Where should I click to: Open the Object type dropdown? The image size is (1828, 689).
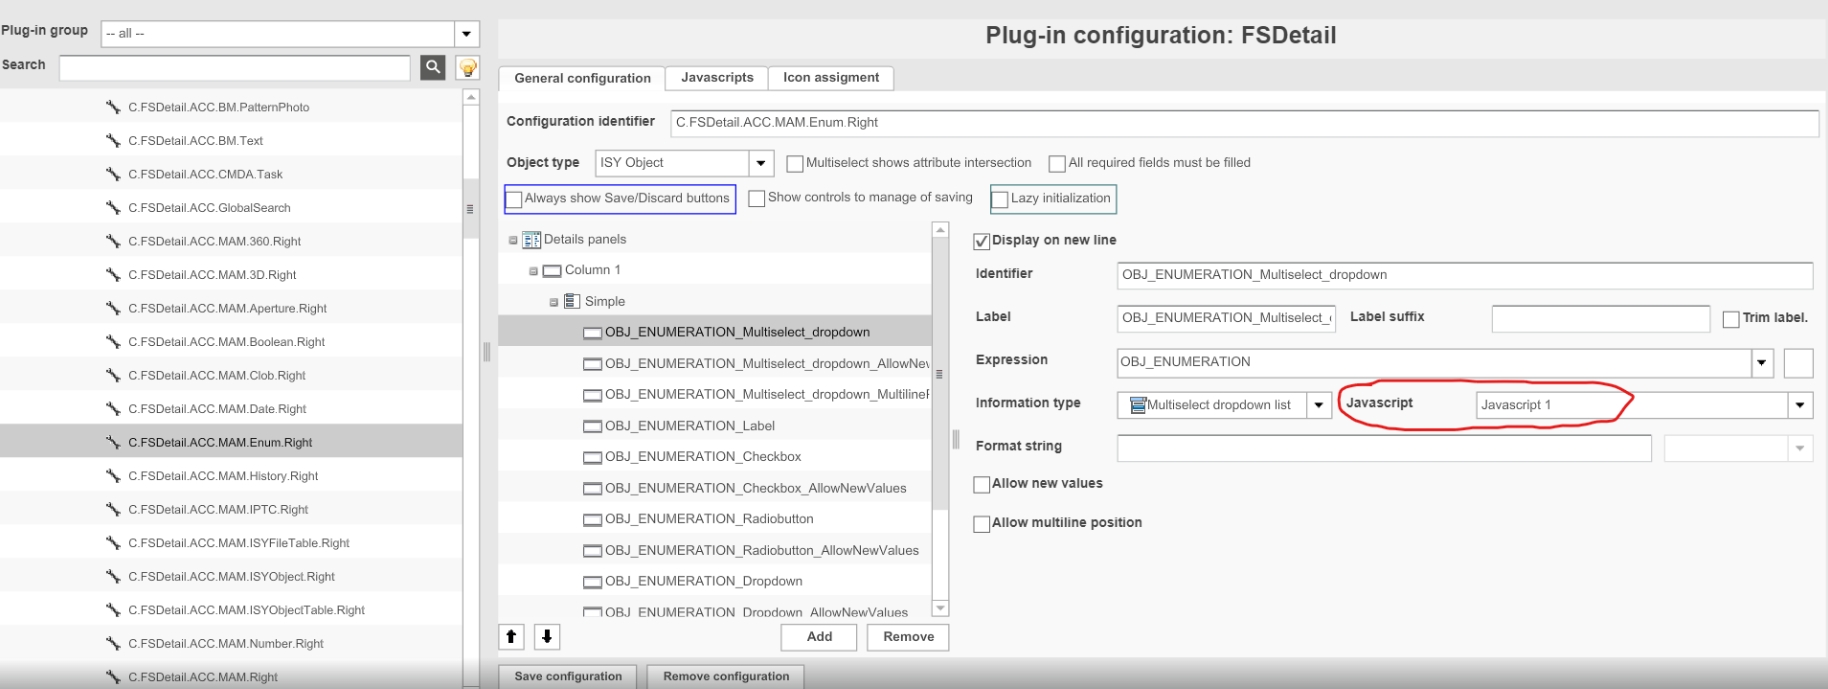tap(761, 163)
